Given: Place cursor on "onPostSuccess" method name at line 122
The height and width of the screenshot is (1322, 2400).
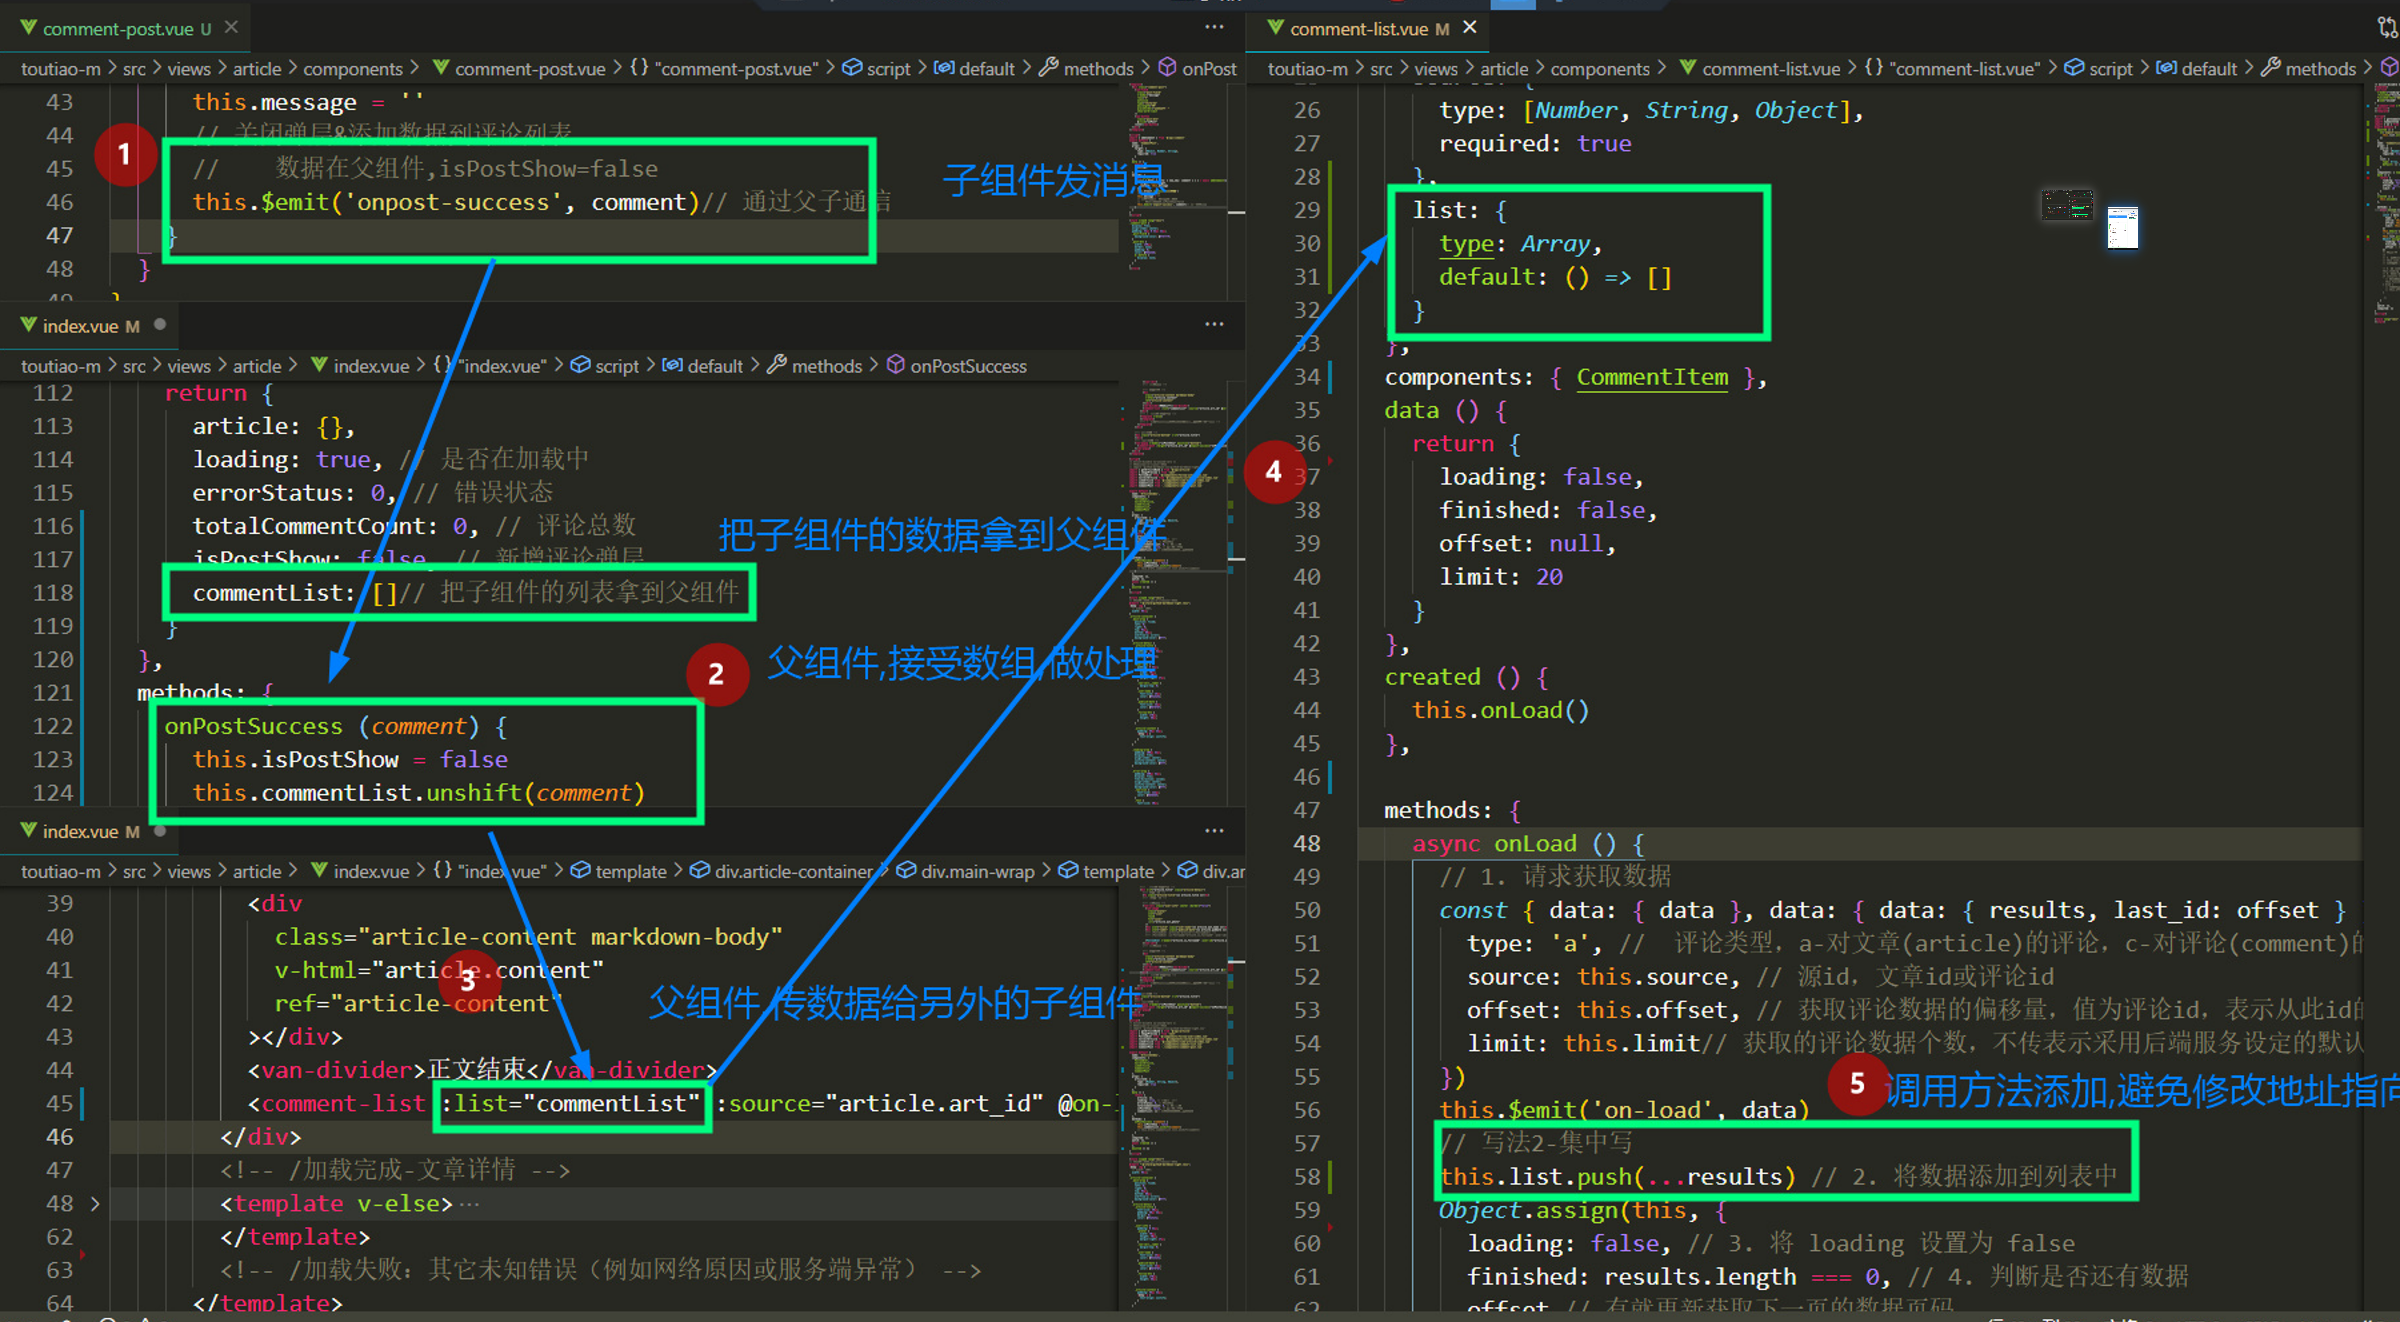Looking at the screenshot, I should pos(253,726).
